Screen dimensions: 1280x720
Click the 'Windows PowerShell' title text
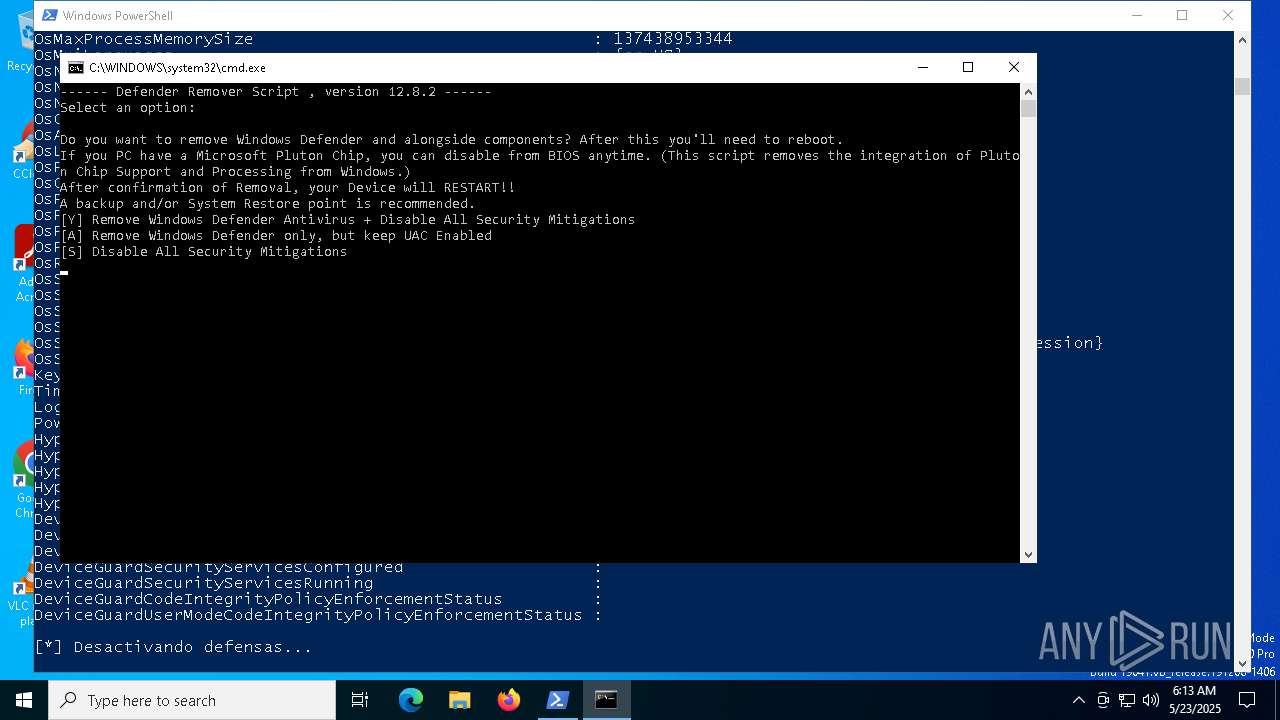(117, 16)
